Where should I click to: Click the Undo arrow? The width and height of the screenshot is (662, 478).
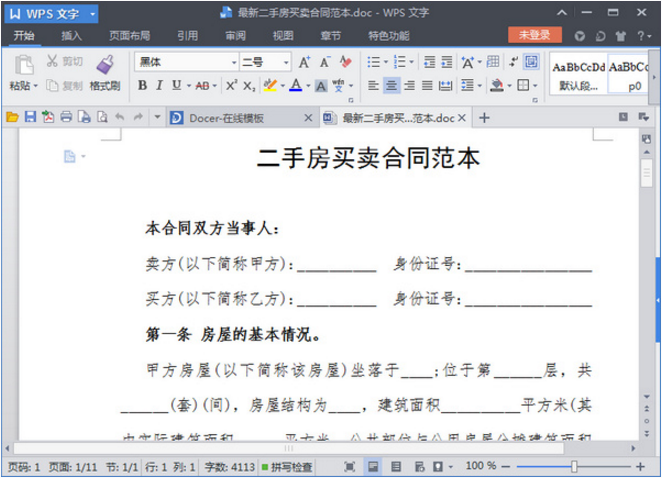(120, 117)
